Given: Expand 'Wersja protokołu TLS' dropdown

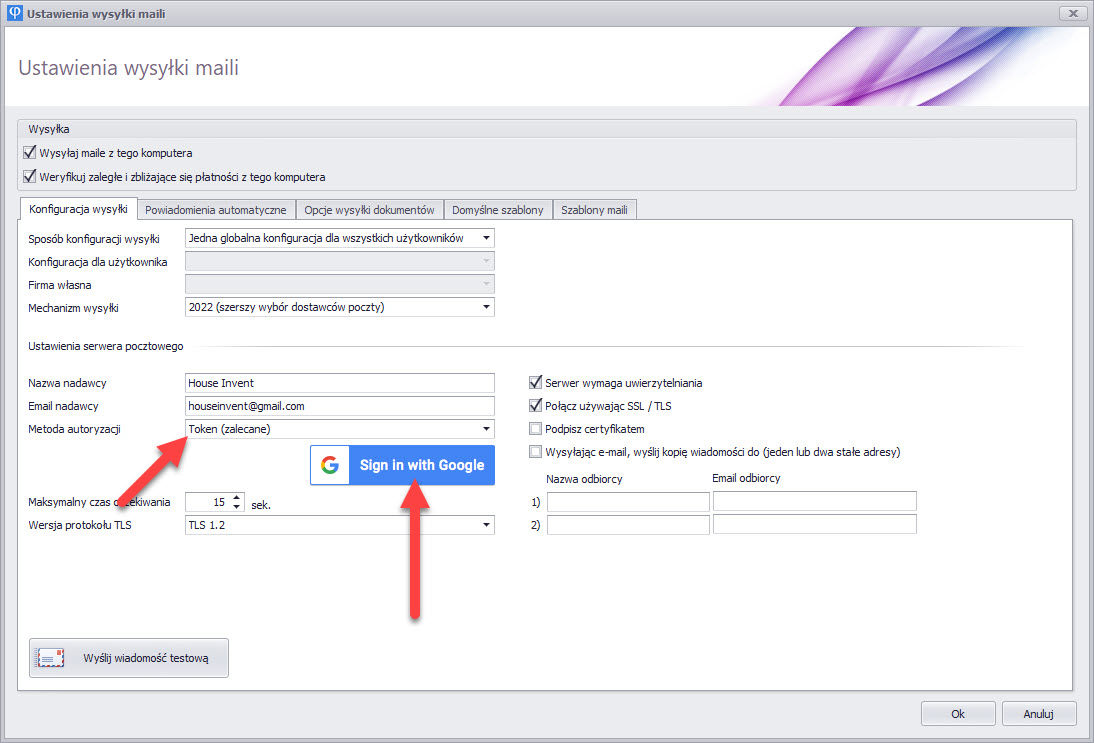Looking at the screenshot, I should 486,525.
